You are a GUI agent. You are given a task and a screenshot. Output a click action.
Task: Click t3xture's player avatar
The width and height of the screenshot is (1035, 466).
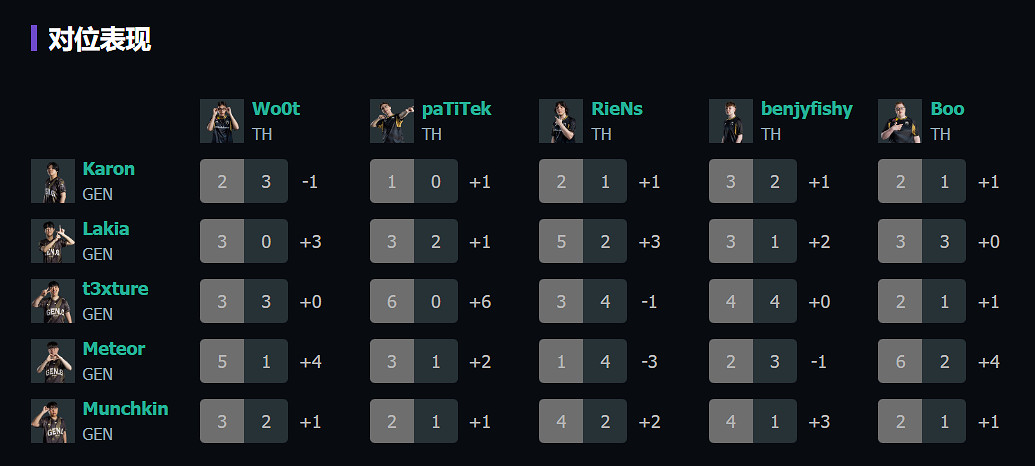point(53,301)
